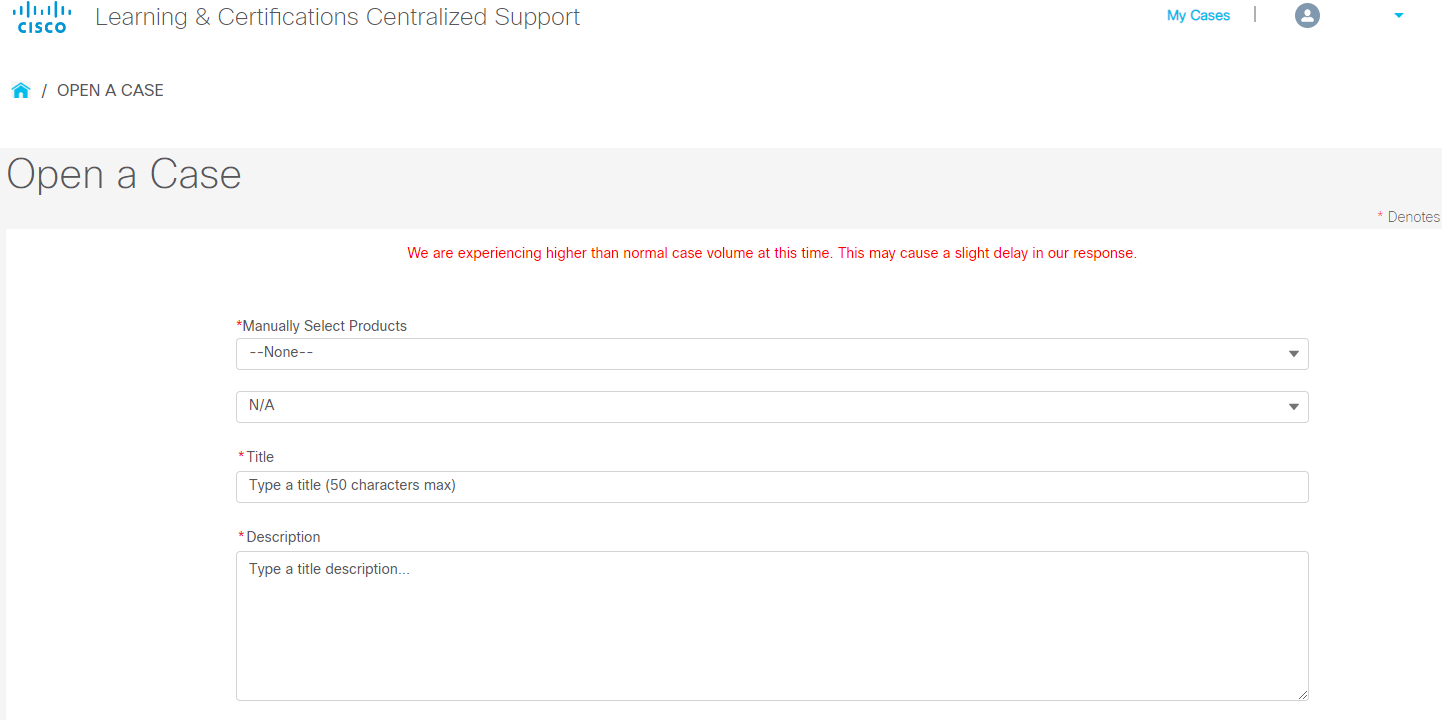Click into the Description text area

click(772, 626)
